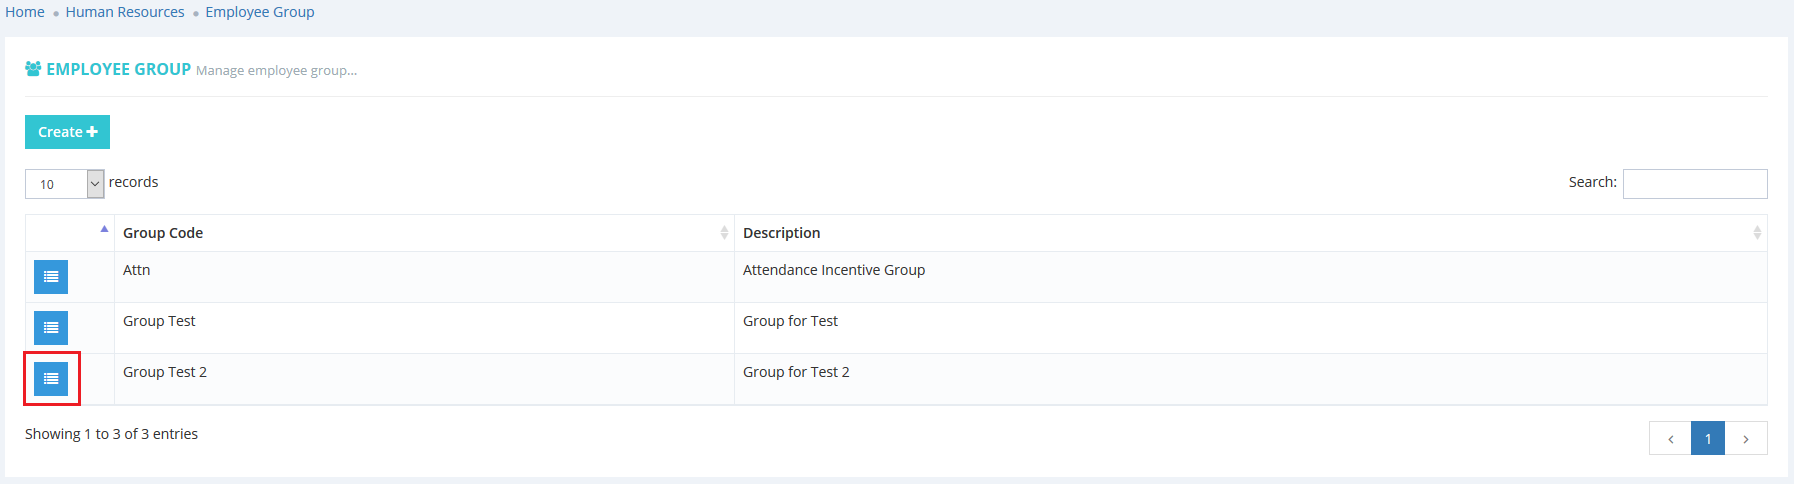Click sort arrows on Description column
This screenshot has width=1794, height=484.
[x=1756, y=233]
